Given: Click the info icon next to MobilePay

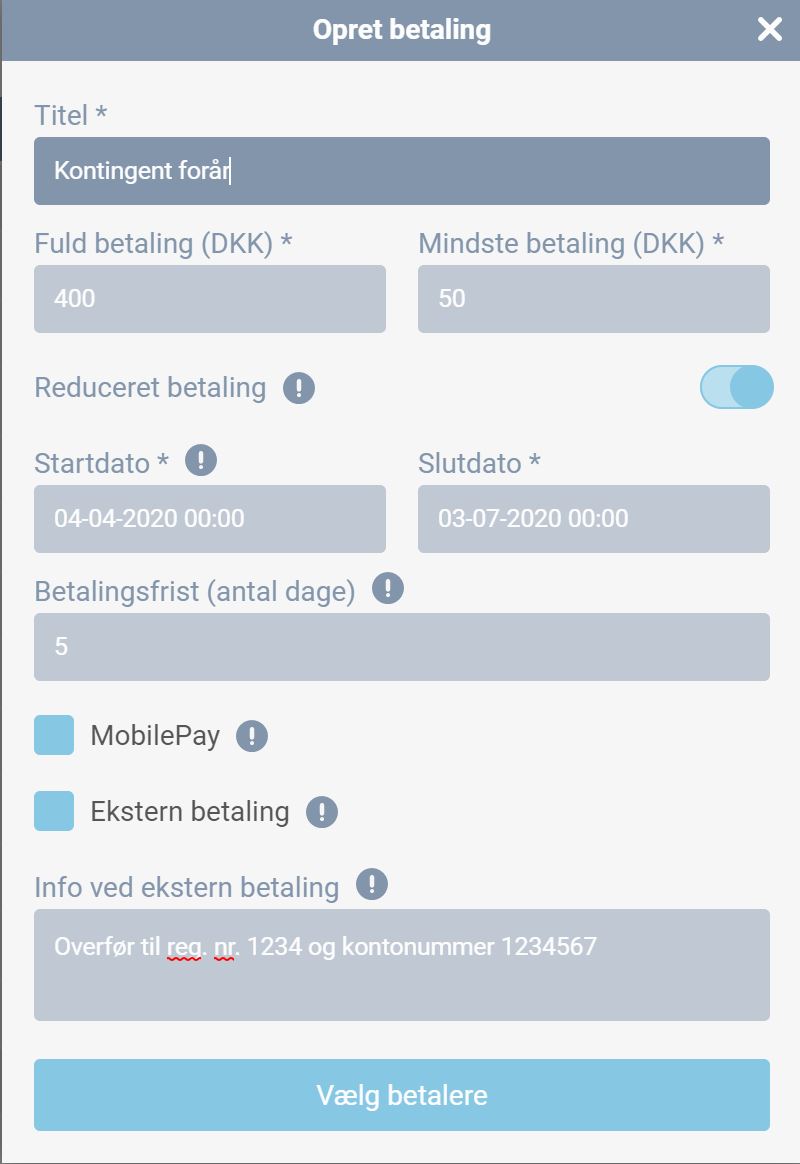Looking at the screenshot, I should tap(252, 737).
